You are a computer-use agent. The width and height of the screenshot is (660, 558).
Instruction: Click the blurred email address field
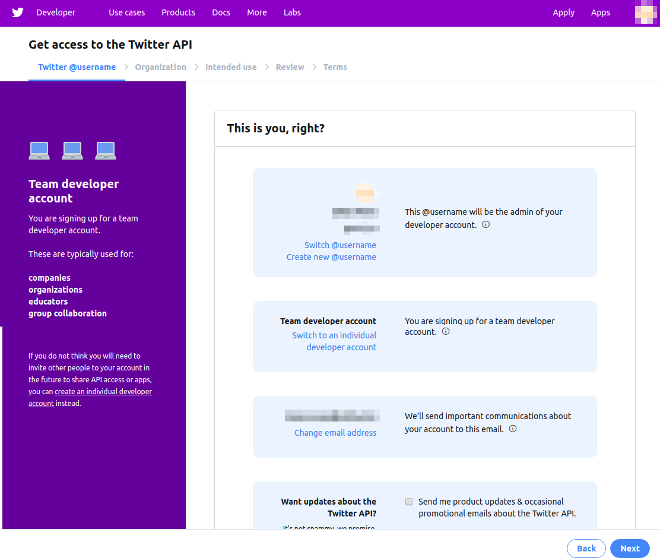332,416
